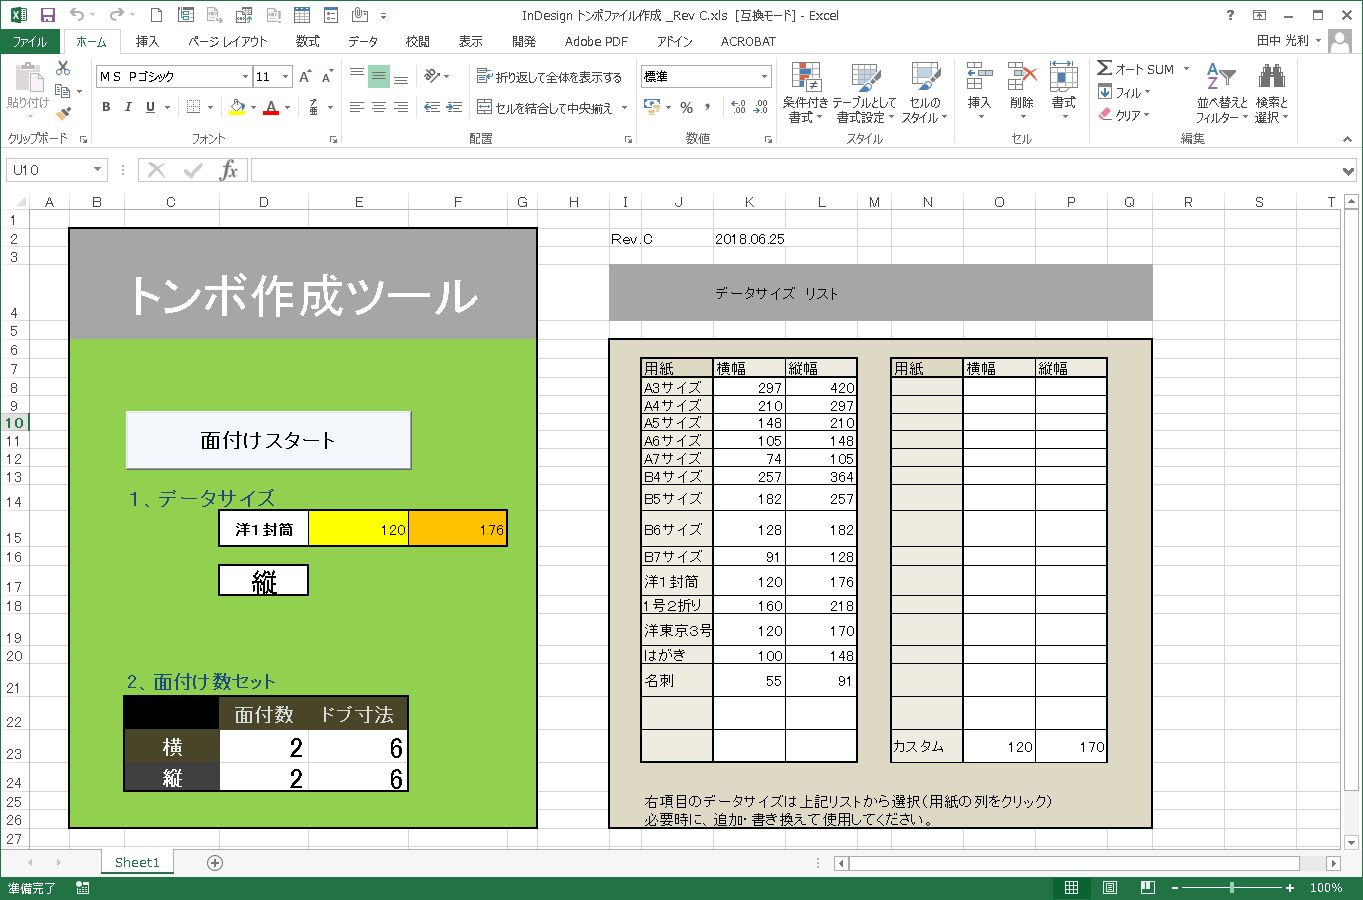Viewport: 1363px width, 900px height.
Task: Click the zoom slider in status bar
Action: tap(1233, 888)
